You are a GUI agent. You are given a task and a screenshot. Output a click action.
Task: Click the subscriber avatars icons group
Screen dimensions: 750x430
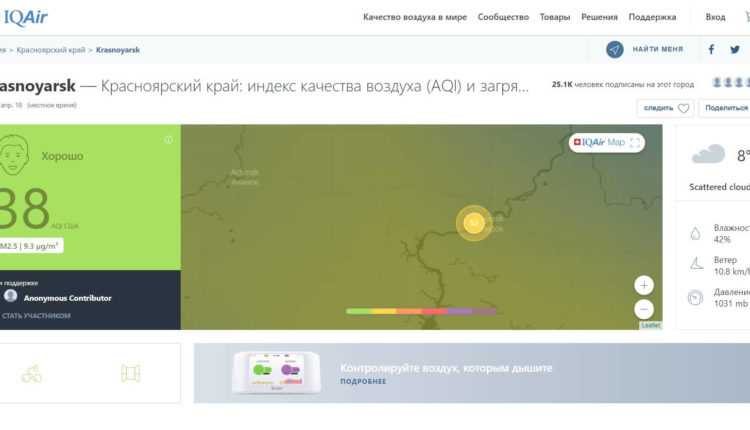click(730, 83)
